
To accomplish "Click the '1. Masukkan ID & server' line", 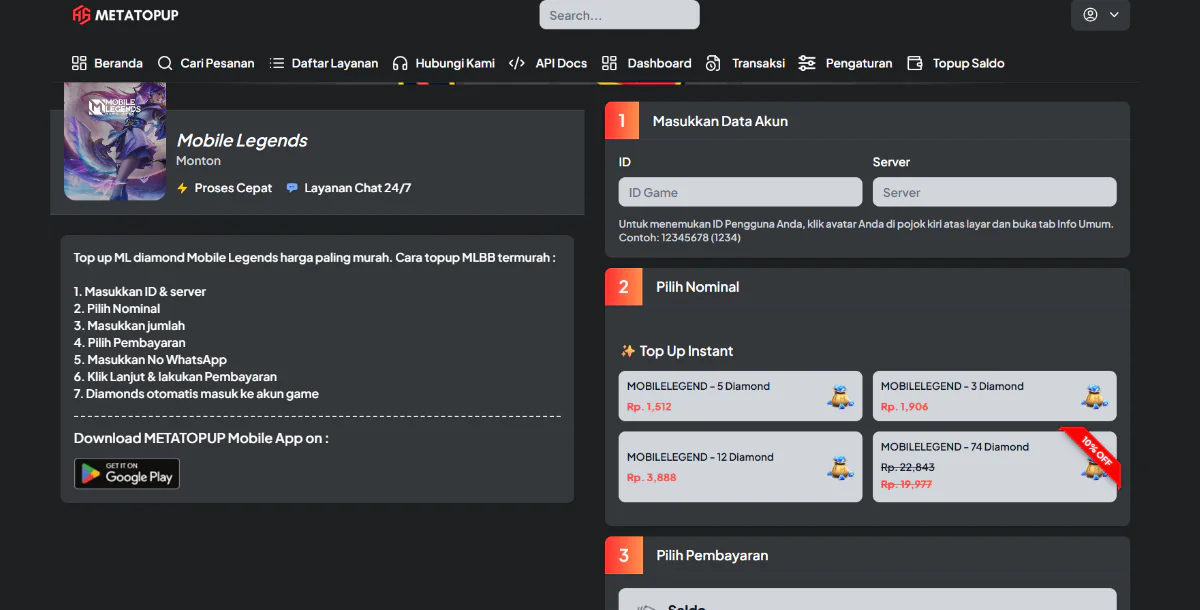I will click(140, 292).
